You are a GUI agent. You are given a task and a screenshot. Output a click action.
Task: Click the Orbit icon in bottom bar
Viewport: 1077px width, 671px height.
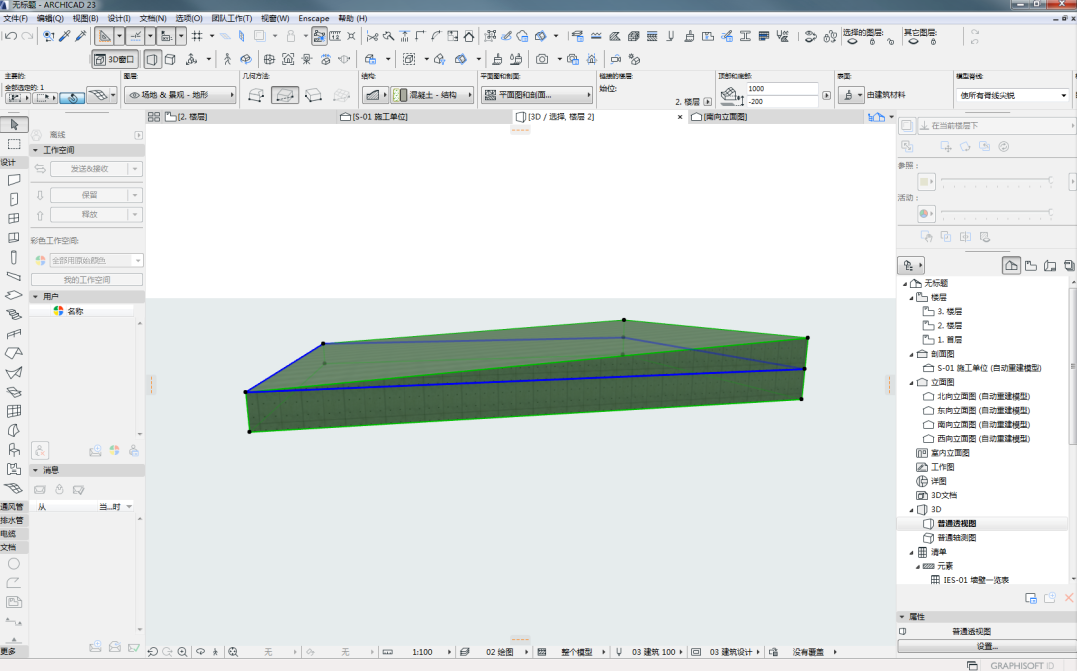200,652
